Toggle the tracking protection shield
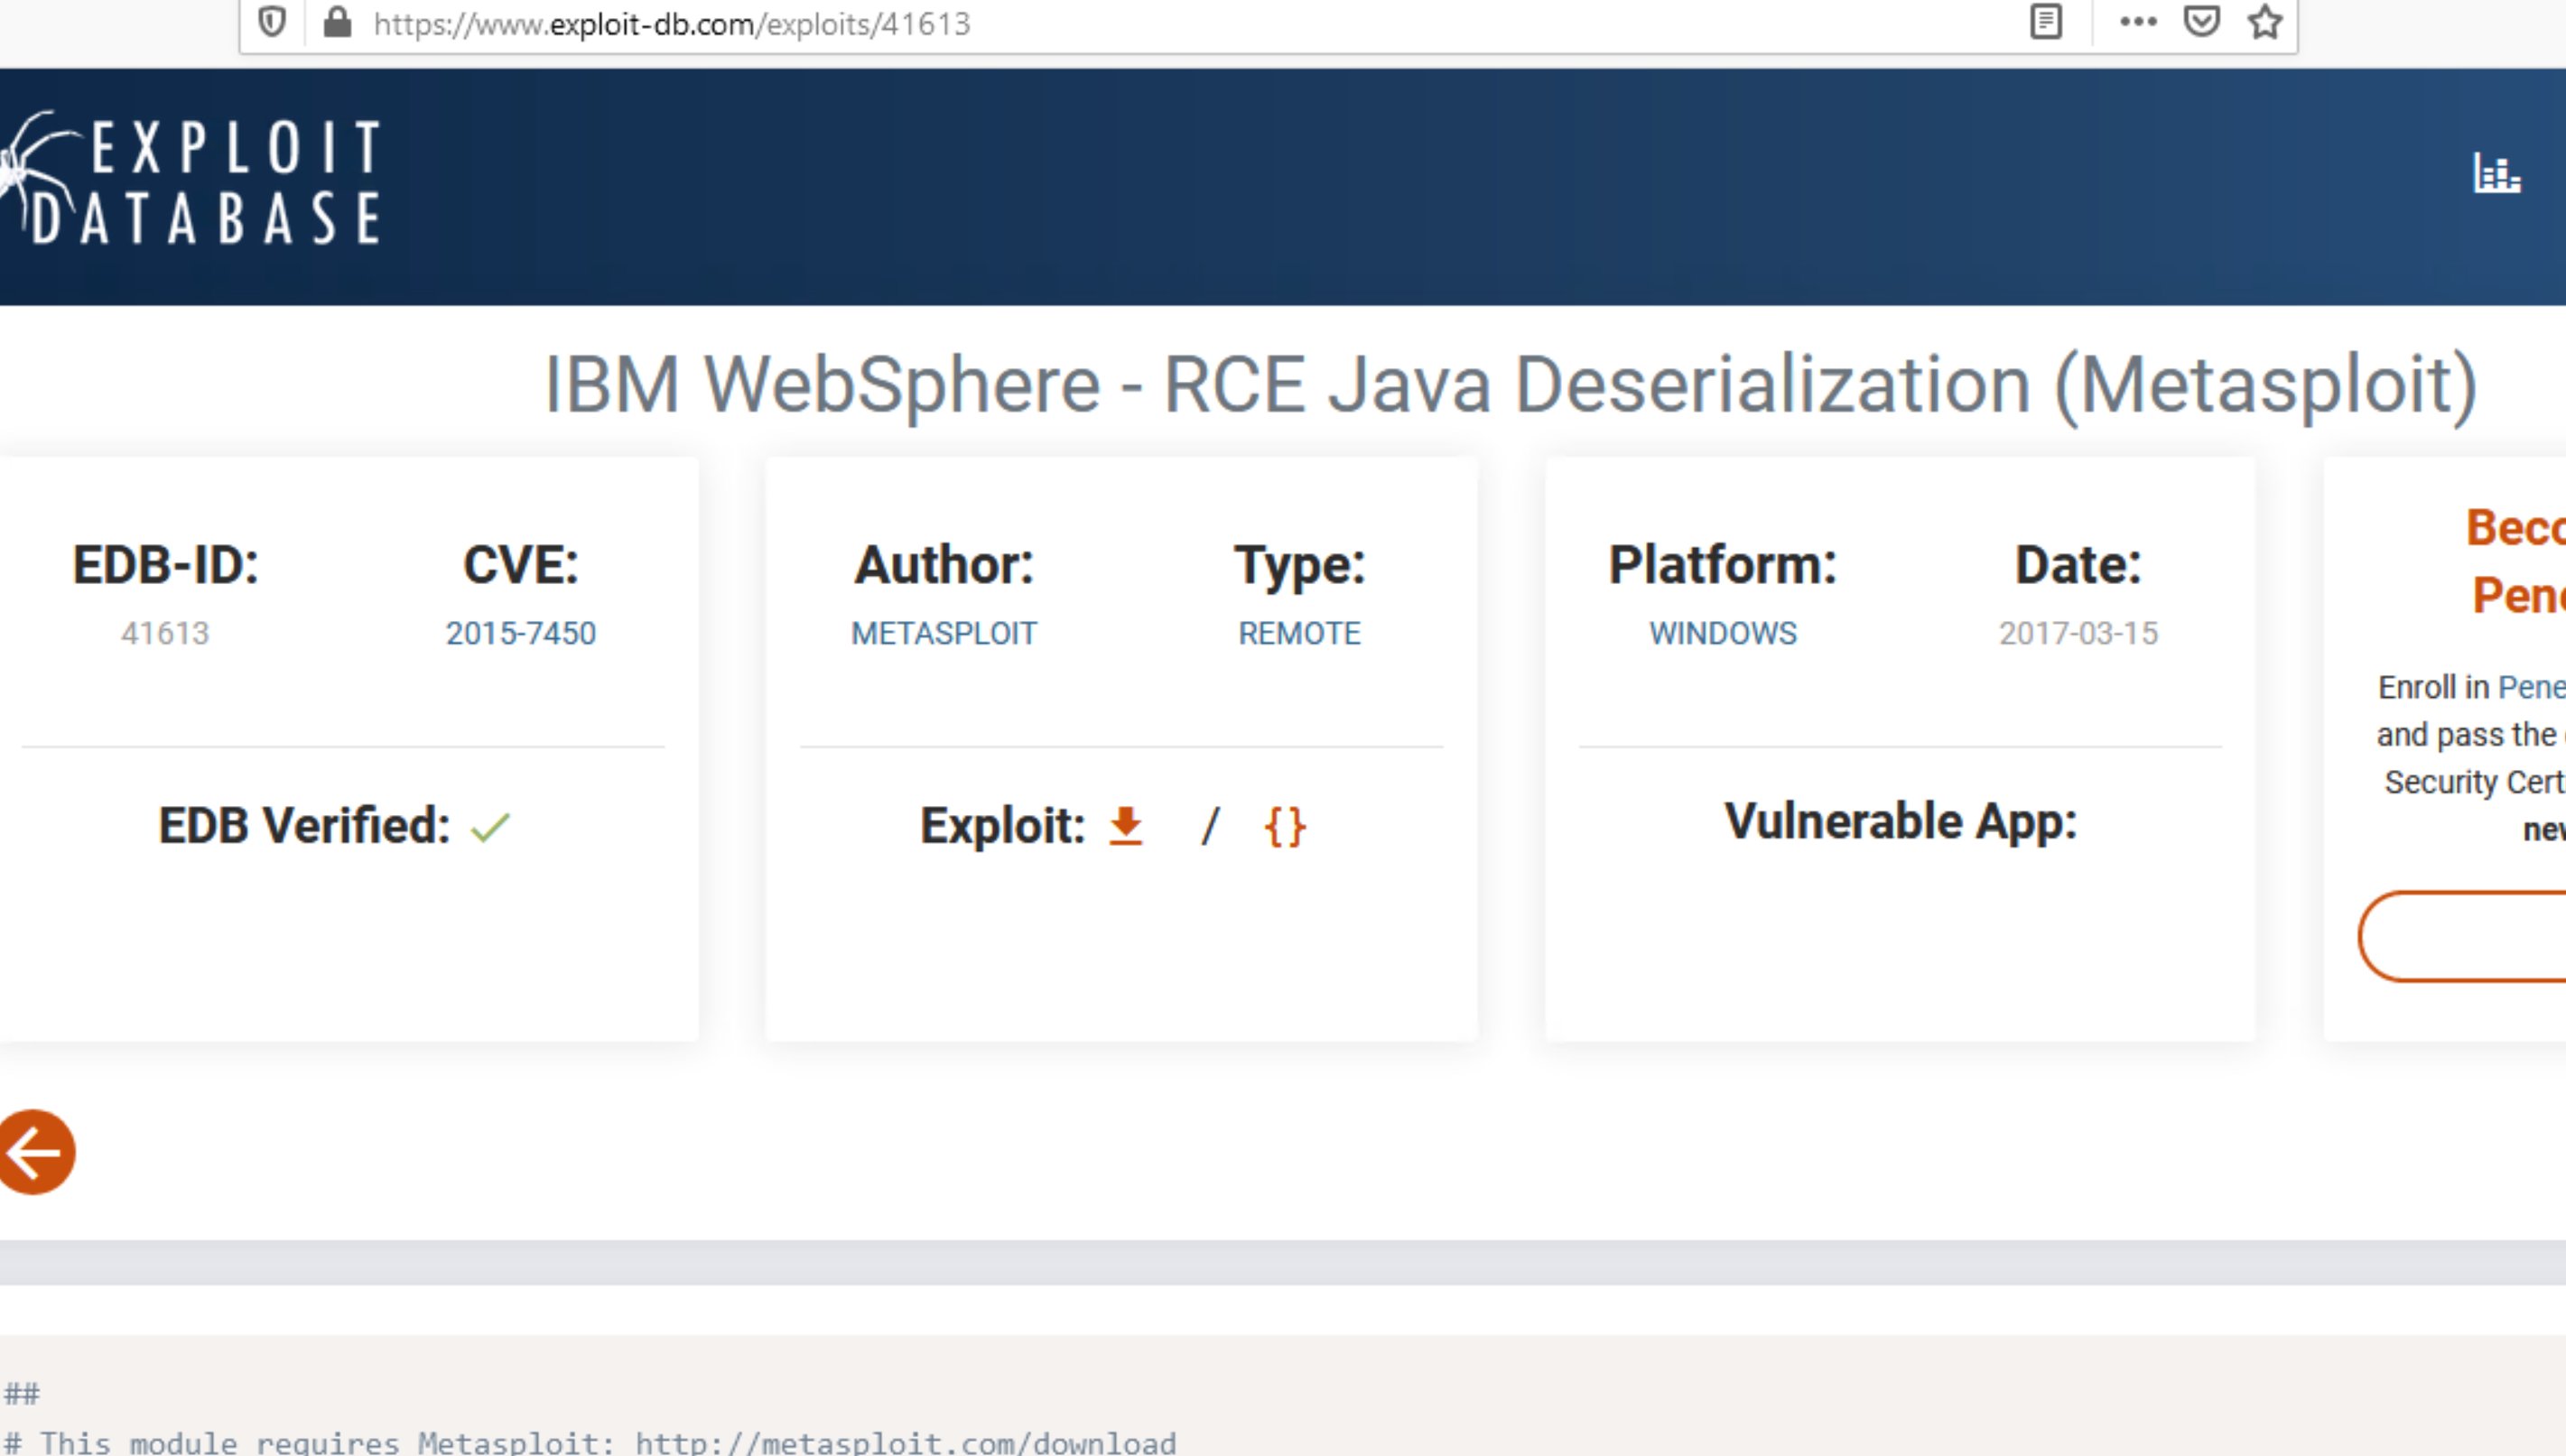 272,20
